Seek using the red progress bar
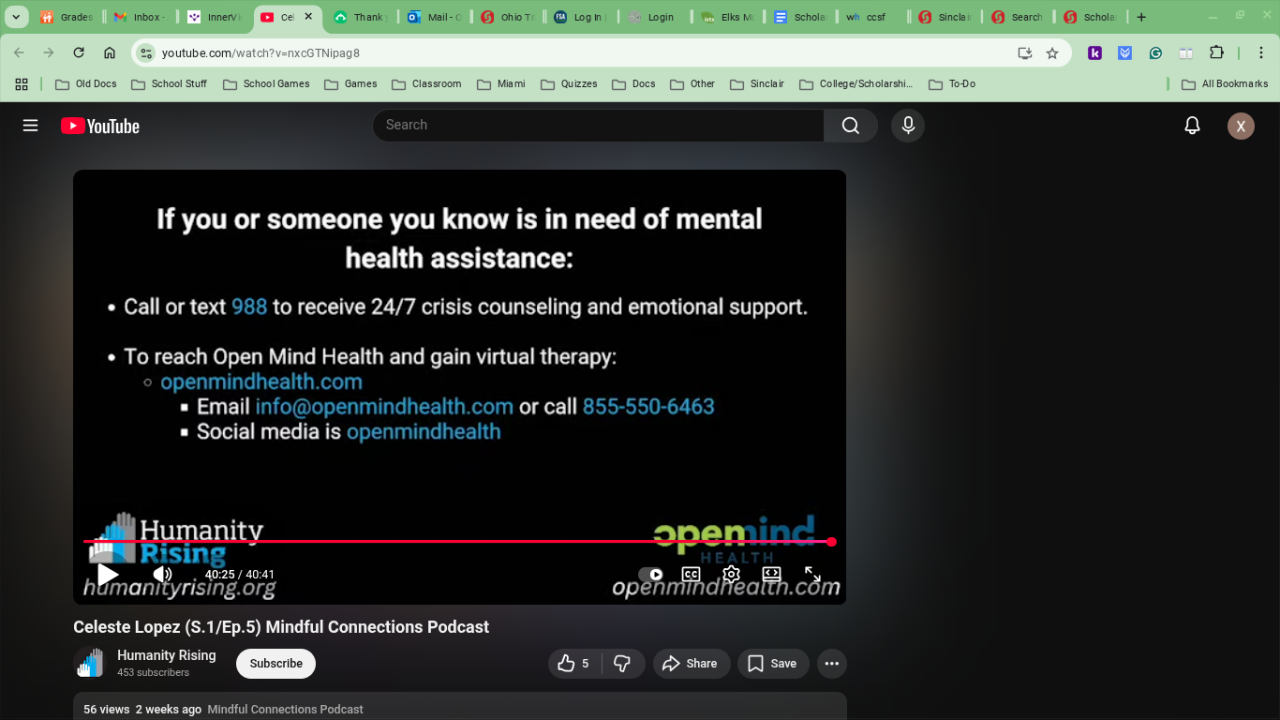The image size is (1280, 720). click(x=459, y=542)
